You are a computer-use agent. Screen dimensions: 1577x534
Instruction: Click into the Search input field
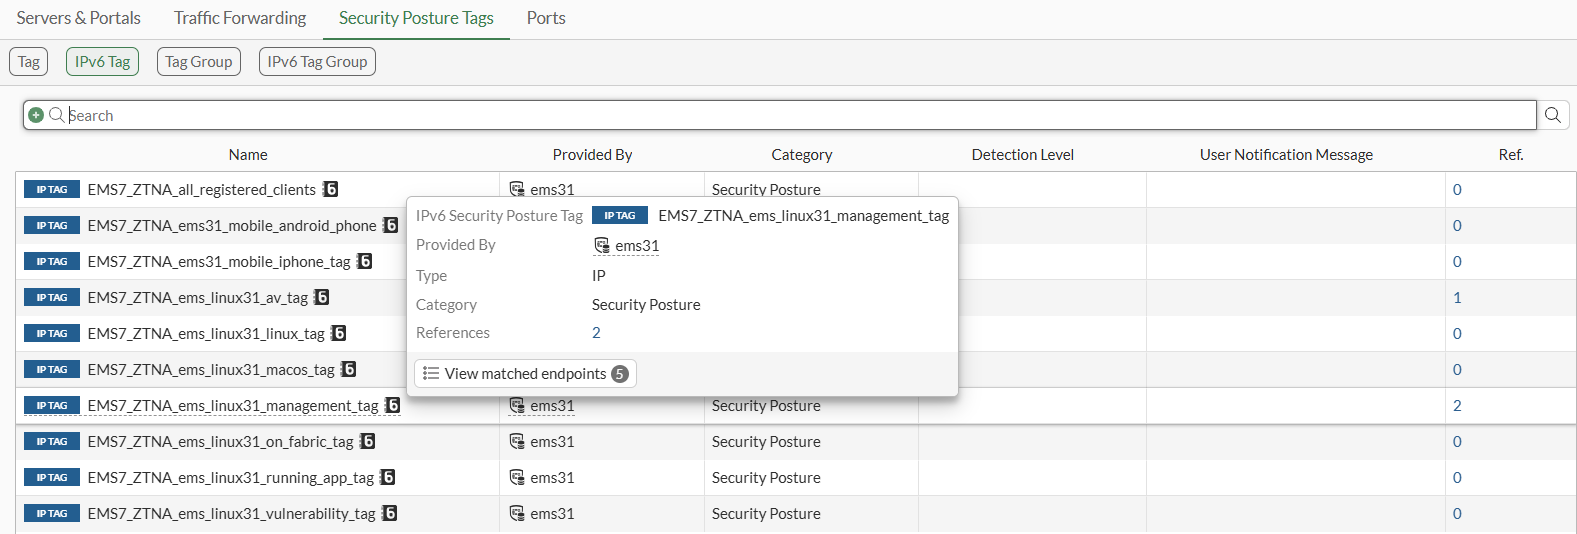coord(800,115)
